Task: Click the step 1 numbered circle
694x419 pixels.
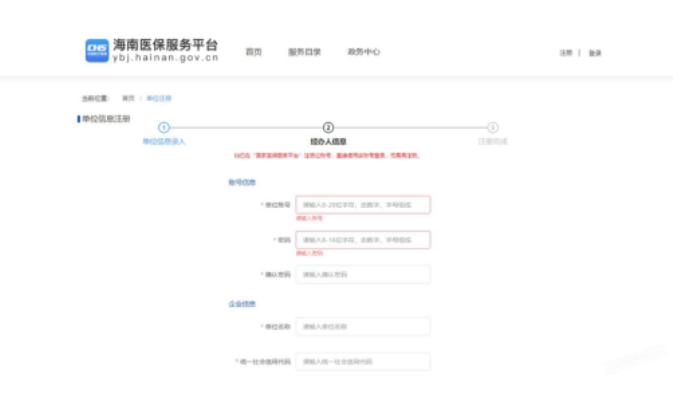Action: click(x=164, y=128)
